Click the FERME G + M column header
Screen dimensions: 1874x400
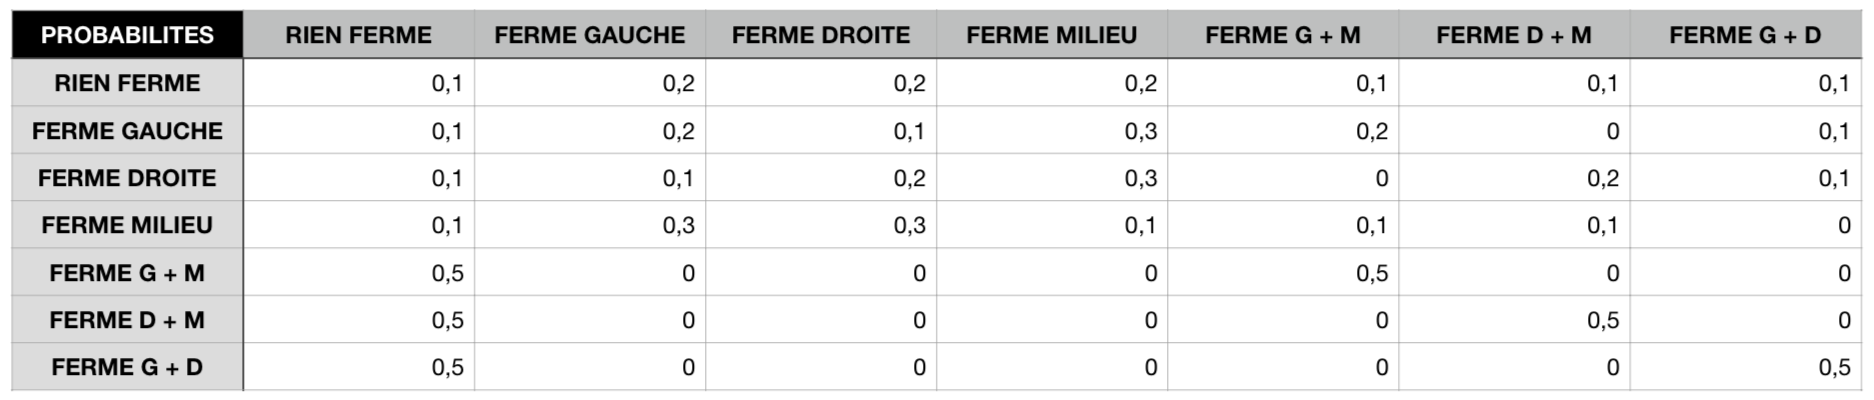(1283, 35)
